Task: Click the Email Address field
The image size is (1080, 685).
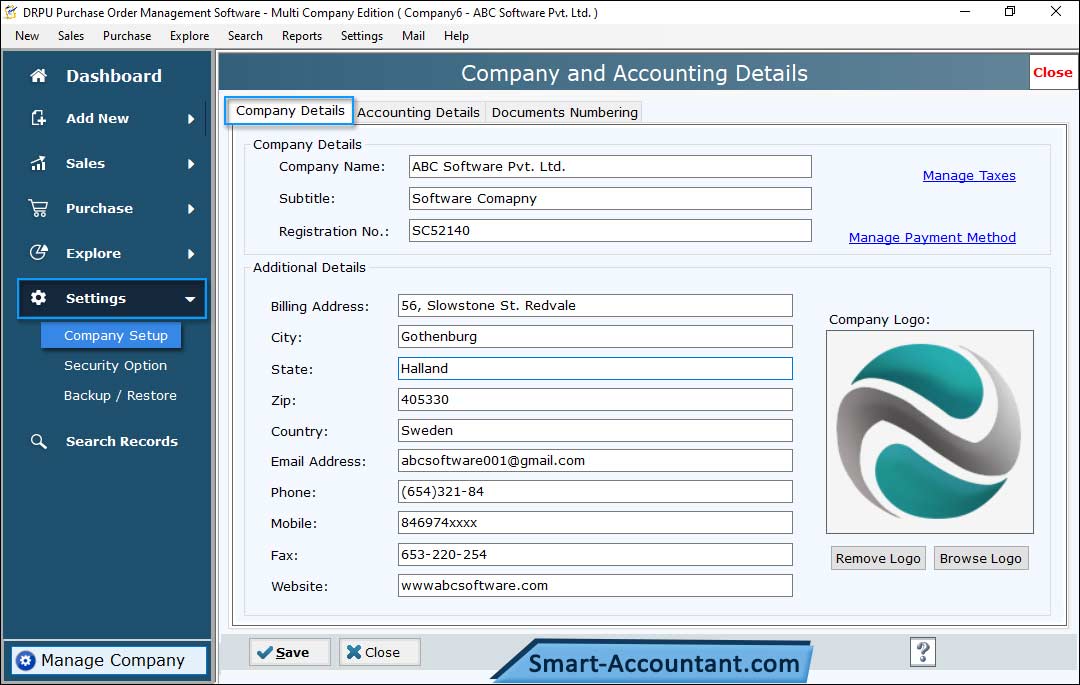Action: 595,461
